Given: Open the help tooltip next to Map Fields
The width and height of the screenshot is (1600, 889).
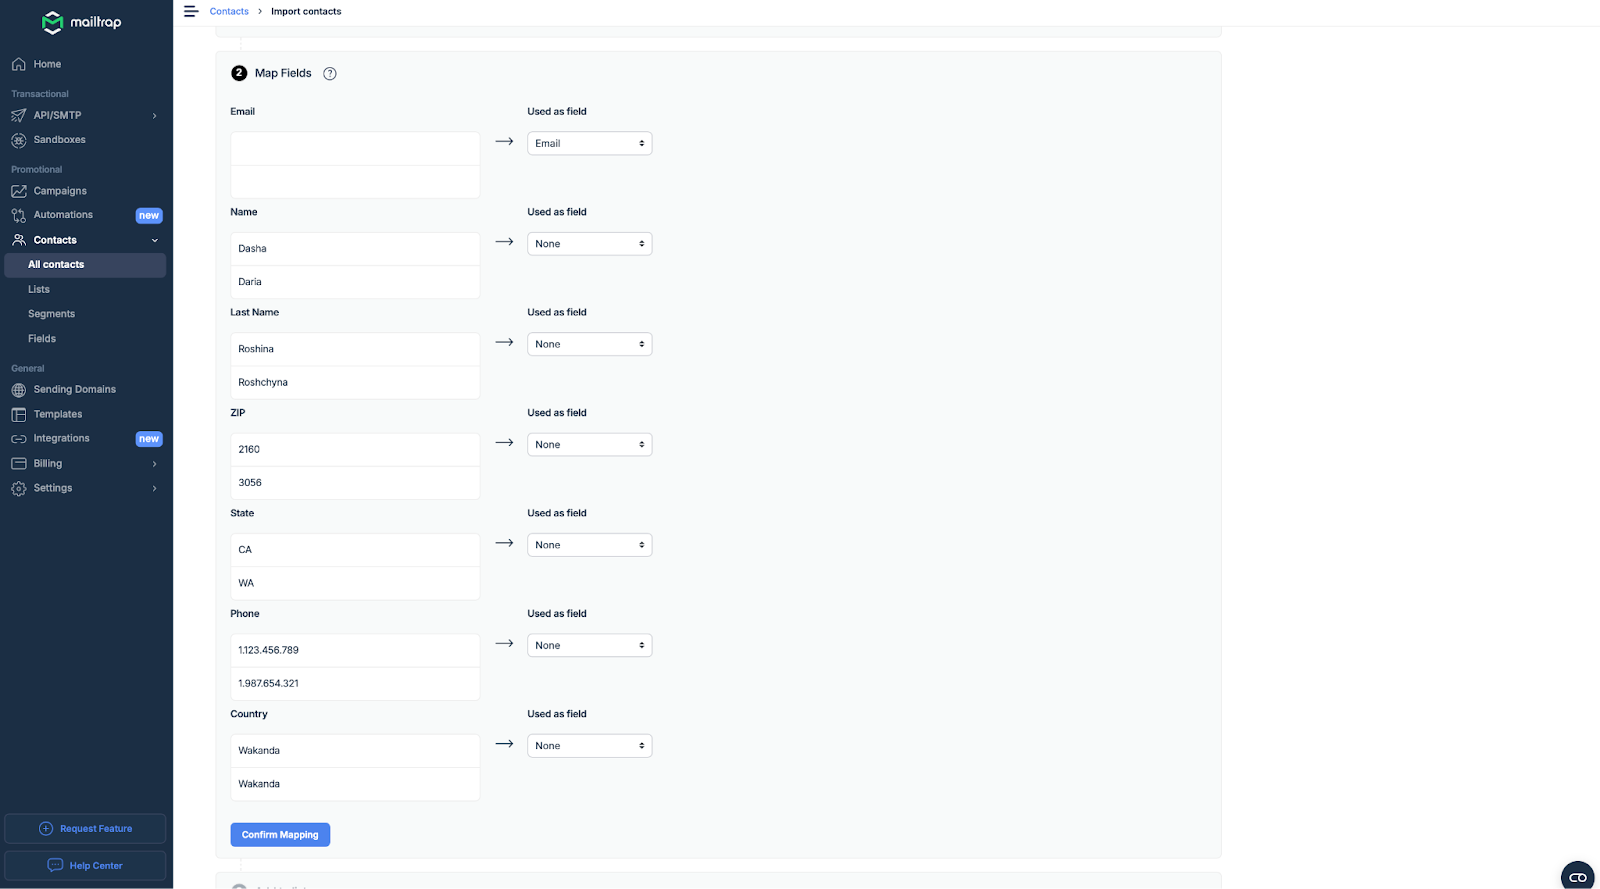Looking at the screenshot, I should click(330, 73).
